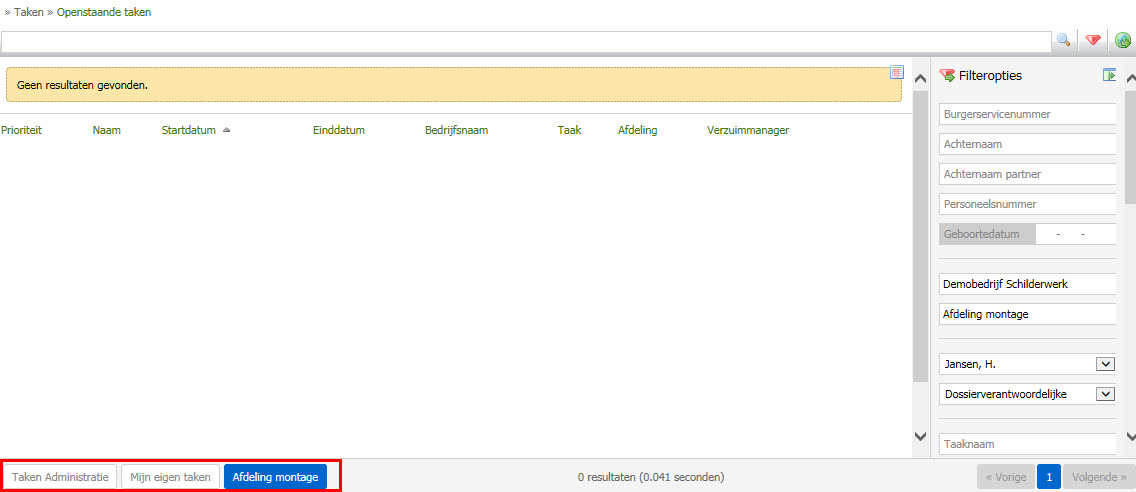Screen dimensions: 1136x492
Task: Switch to Taken Administratie tab
Action: pos(60,477)
